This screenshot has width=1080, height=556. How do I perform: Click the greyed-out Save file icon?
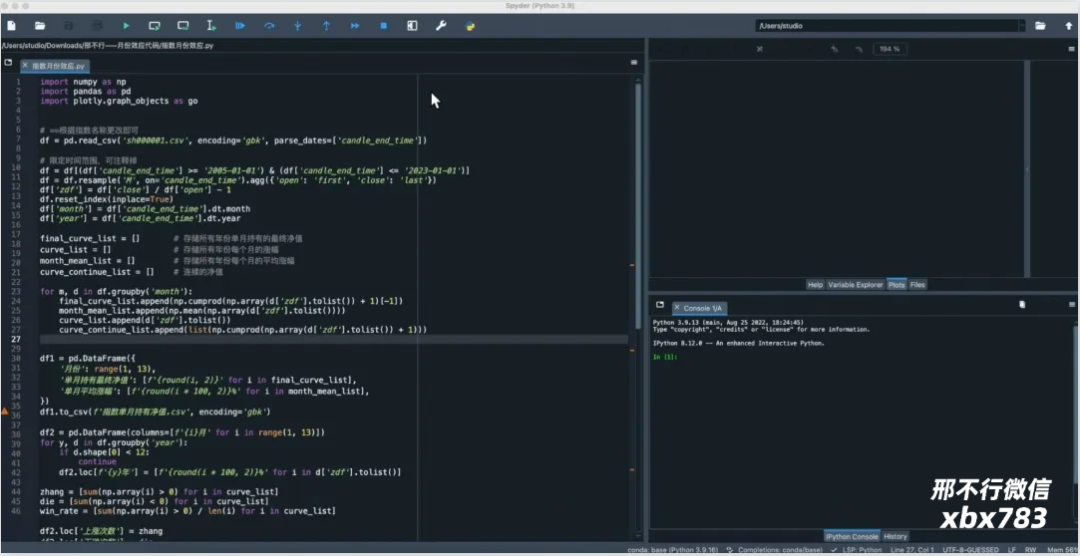click(68, 25)
